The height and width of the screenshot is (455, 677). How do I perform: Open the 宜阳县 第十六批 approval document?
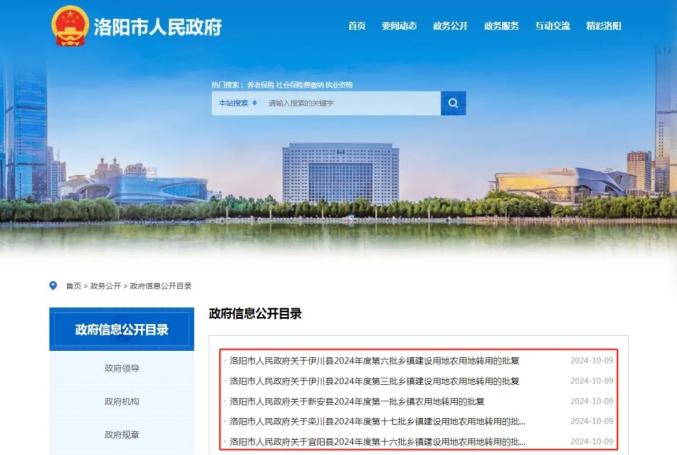coord(377,442)
